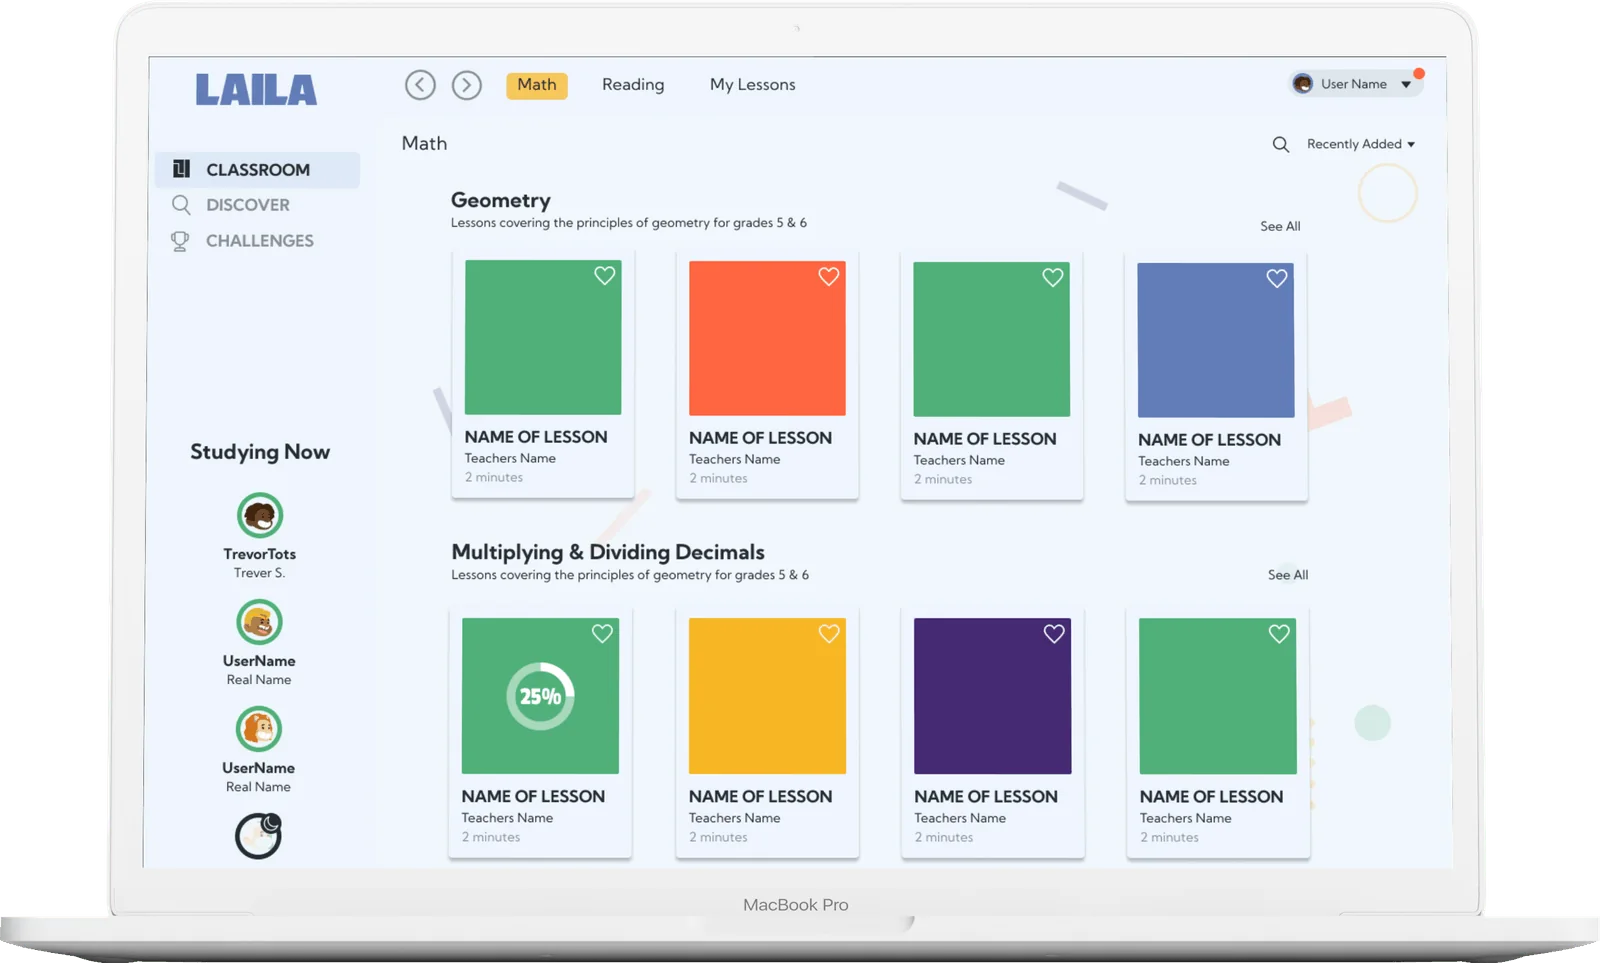Open the User Name account dropdown
1600x963 pixels.
point(1355,84)
